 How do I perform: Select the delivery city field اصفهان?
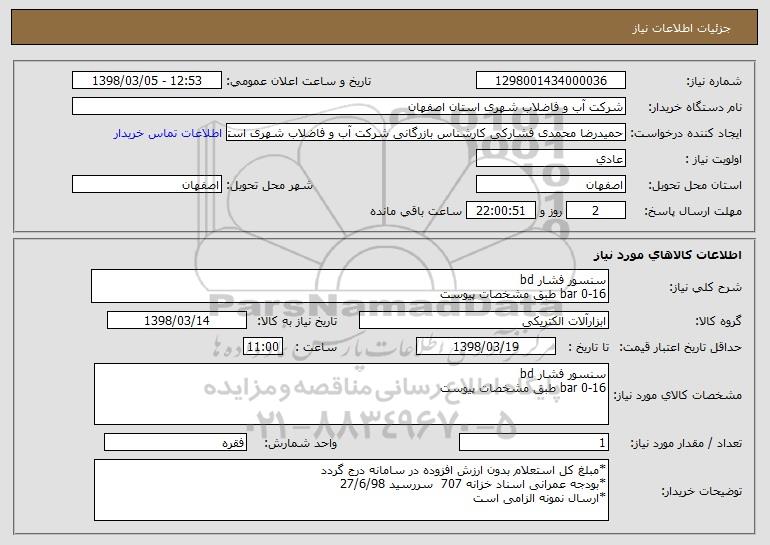tap(147, 184)
